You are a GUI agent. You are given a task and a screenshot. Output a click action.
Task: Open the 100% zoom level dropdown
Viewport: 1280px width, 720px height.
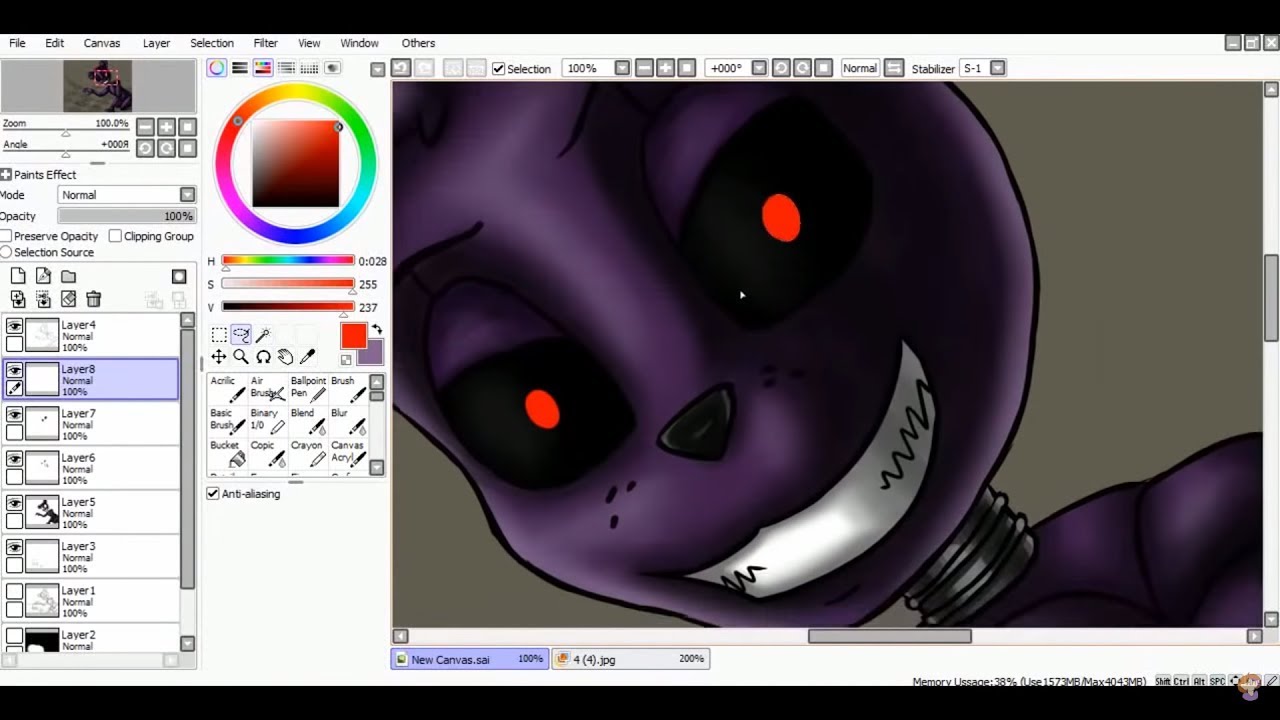pyautogui.click(x=622, y=68)
